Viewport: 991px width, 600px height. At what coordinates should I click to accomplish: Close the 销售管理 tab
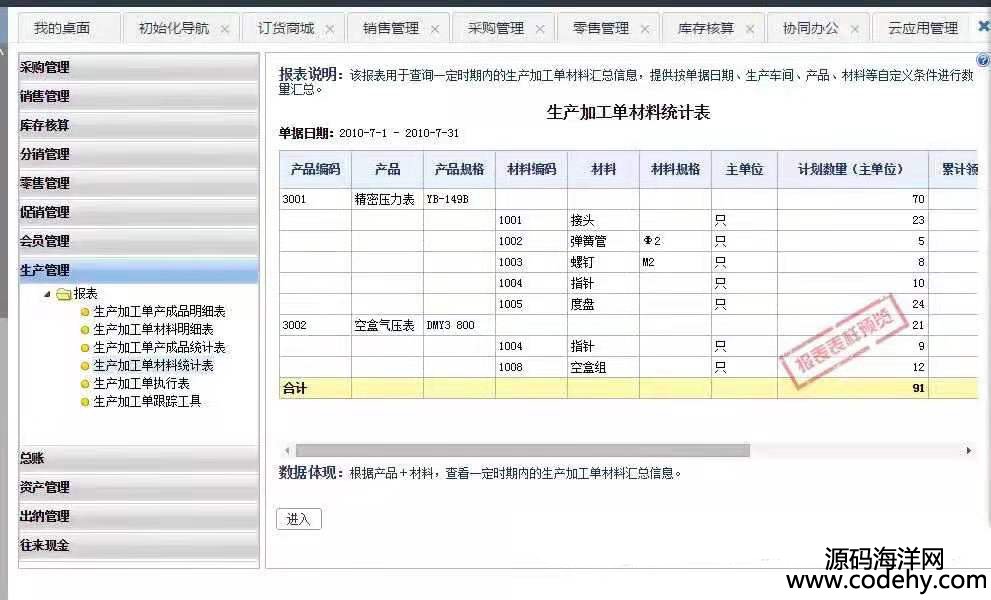(435, 30)
